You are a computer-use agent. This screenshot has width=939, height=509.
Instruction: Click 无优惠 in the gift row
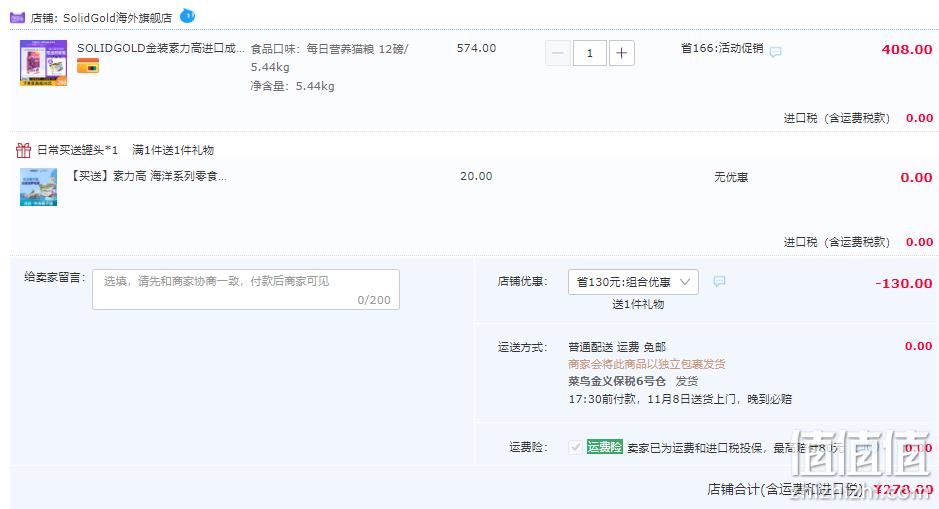click(731, 177)
